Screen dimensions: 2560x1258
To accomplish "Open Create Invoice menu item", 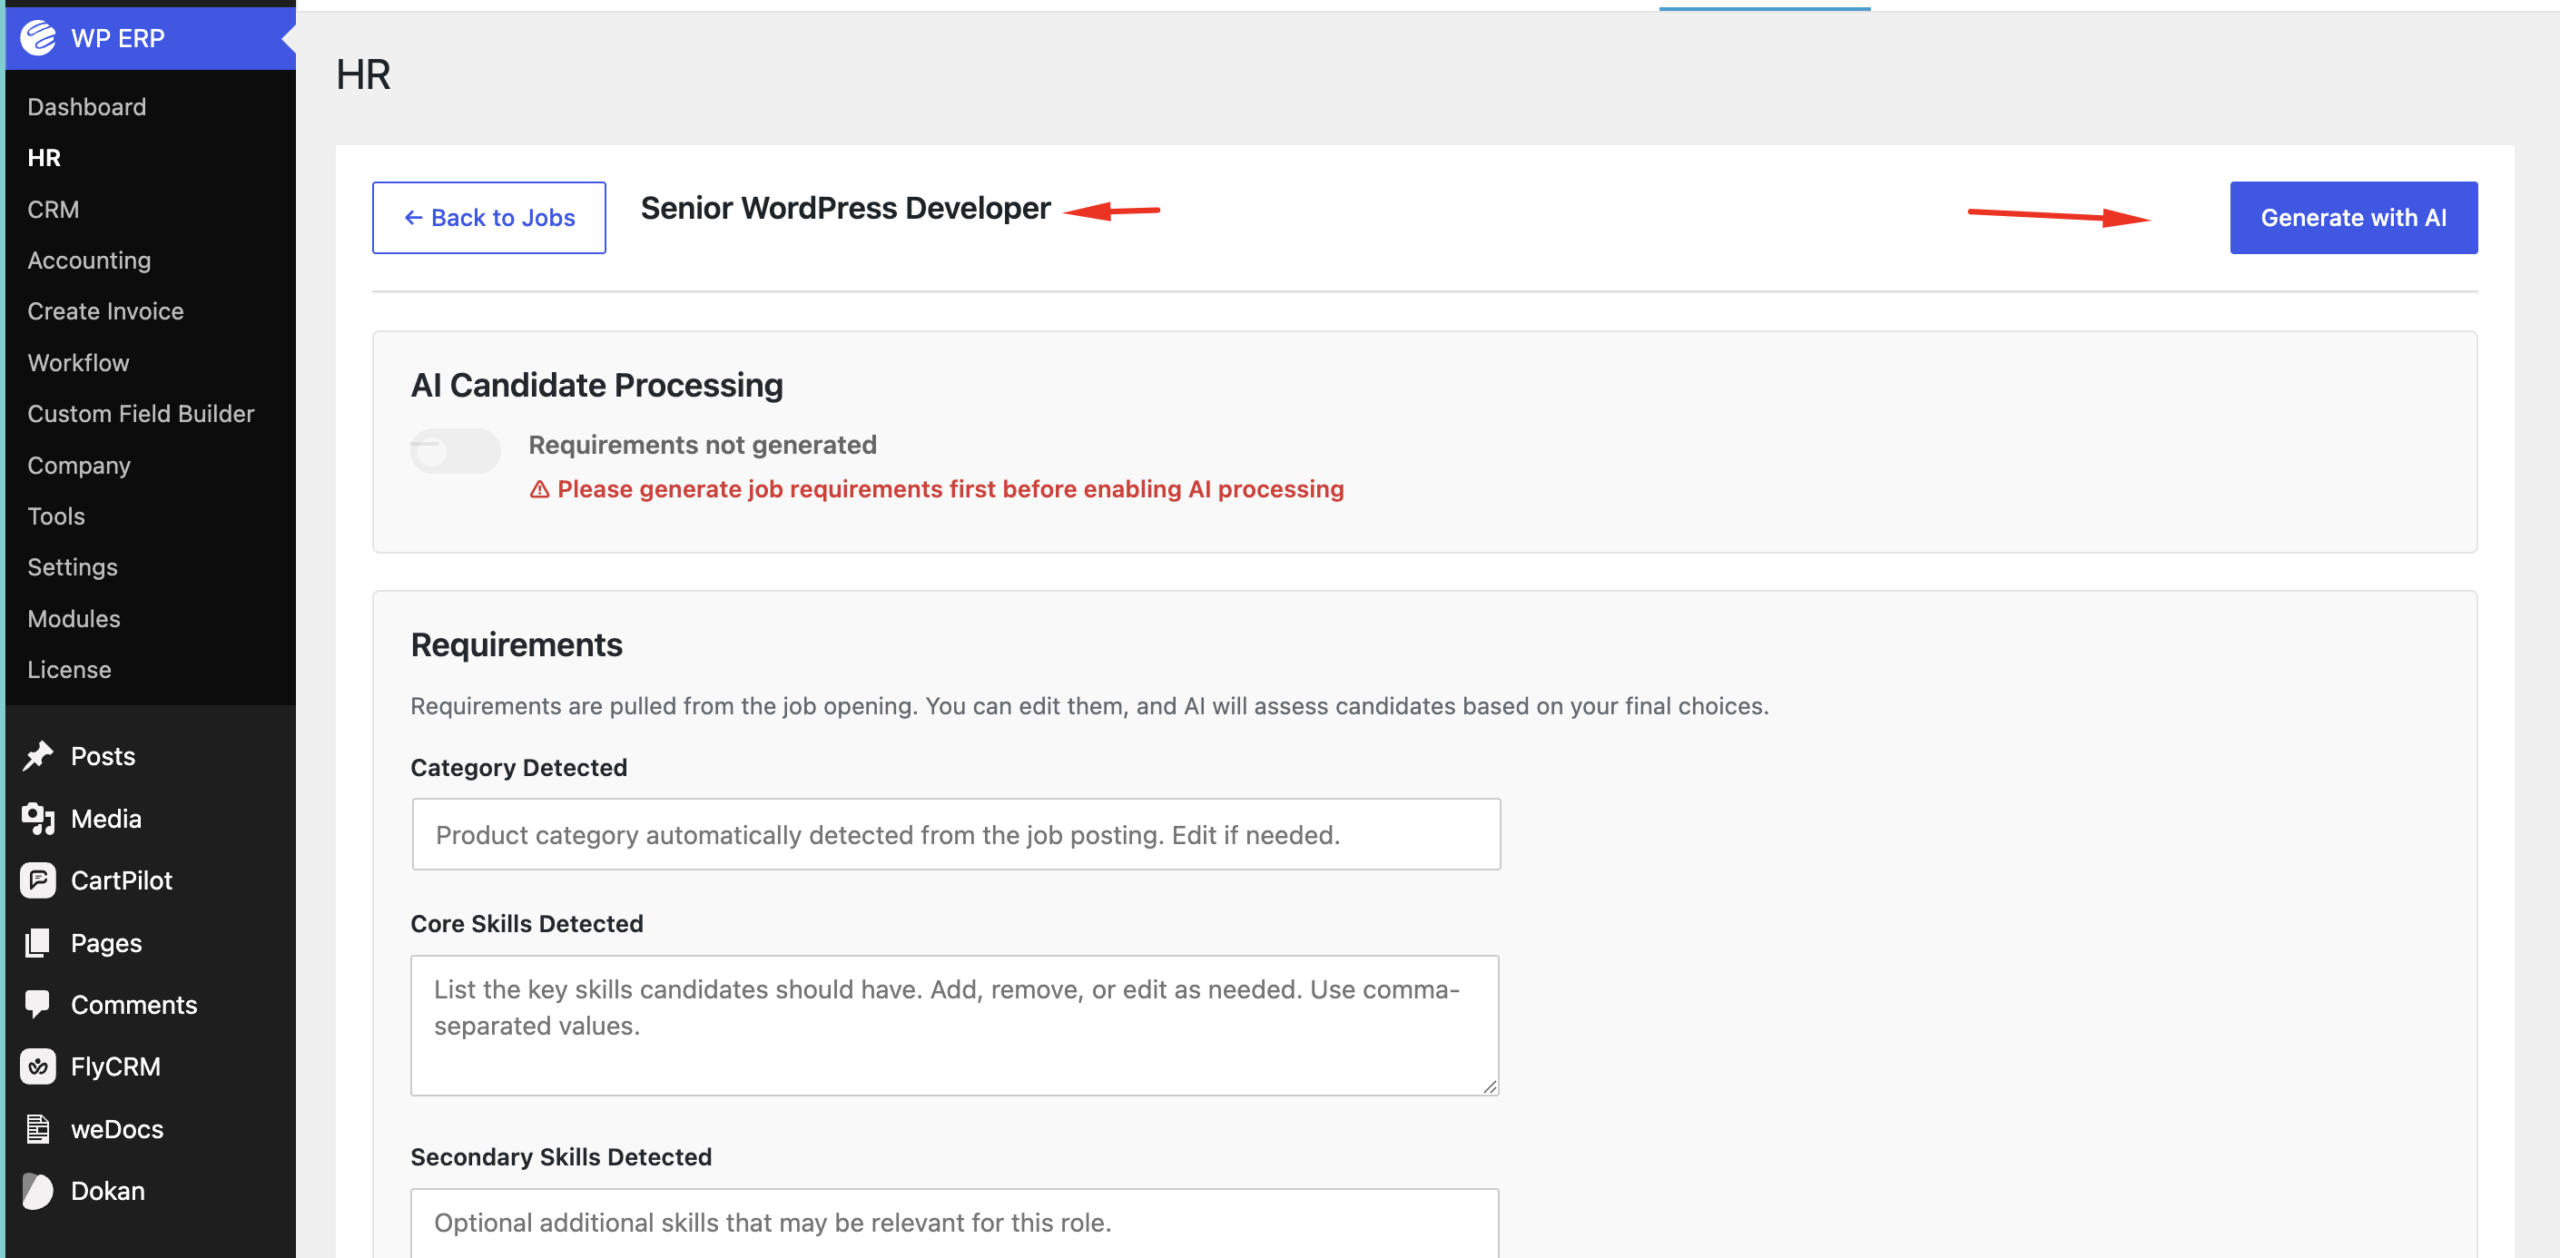I will 106,311.
